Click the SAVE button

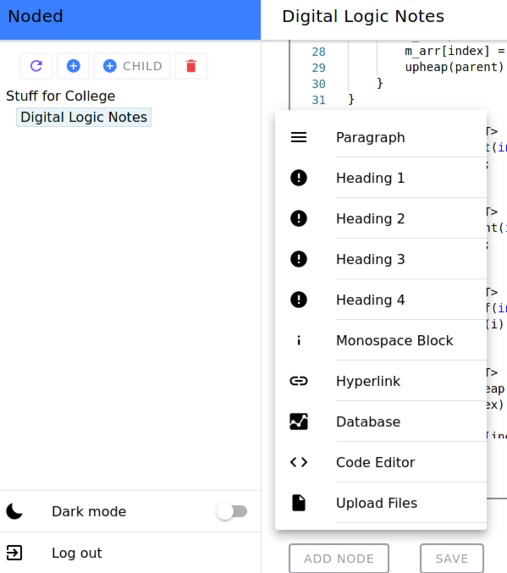pos(452,558)
